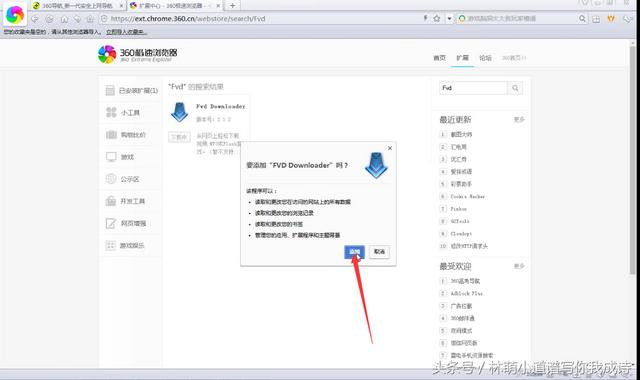Viewport: 640px width, 380px height.
Task: Show more under 最近更新
Action: click(519, 120)
